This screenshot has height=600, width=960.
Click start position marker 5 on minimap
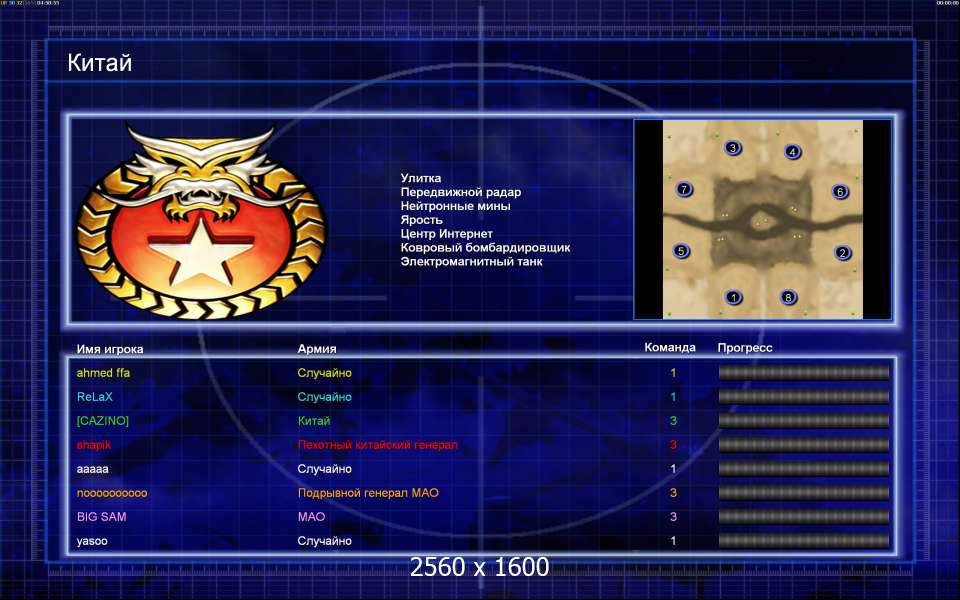(x=681, y=250)
